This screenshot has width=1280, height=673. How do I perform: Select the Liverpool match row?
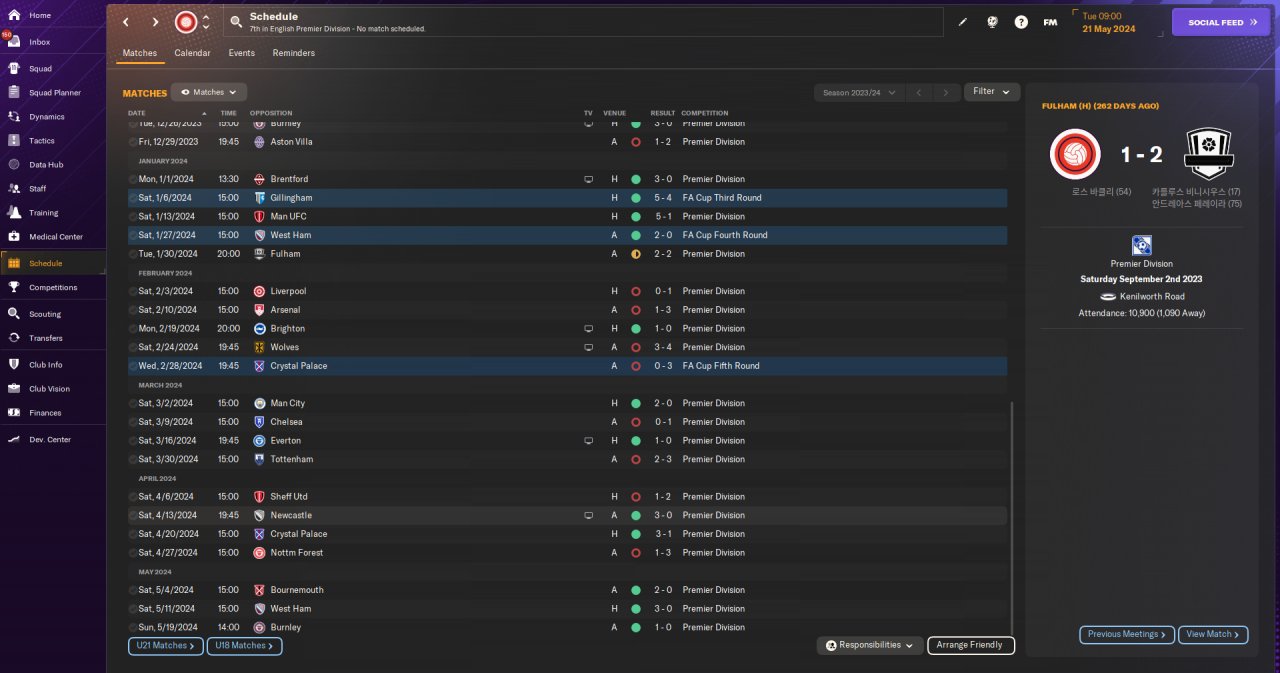(x=567, y=291)
